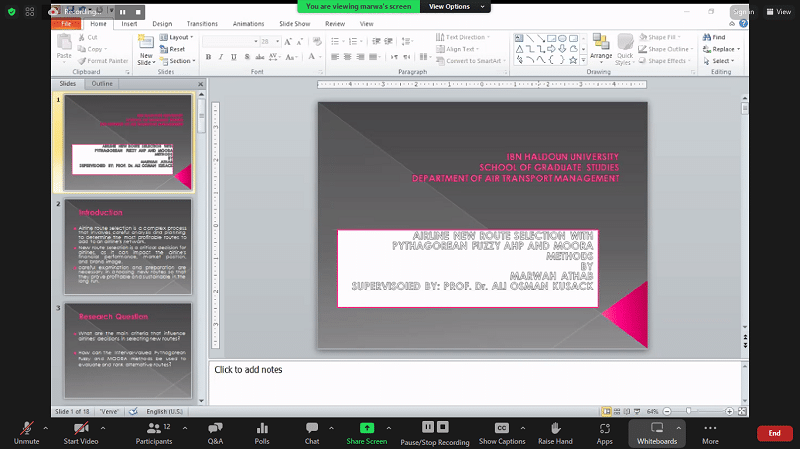Open the Whiteboards tool
Viewport: 800px width, 449px height.
(657, 430)
